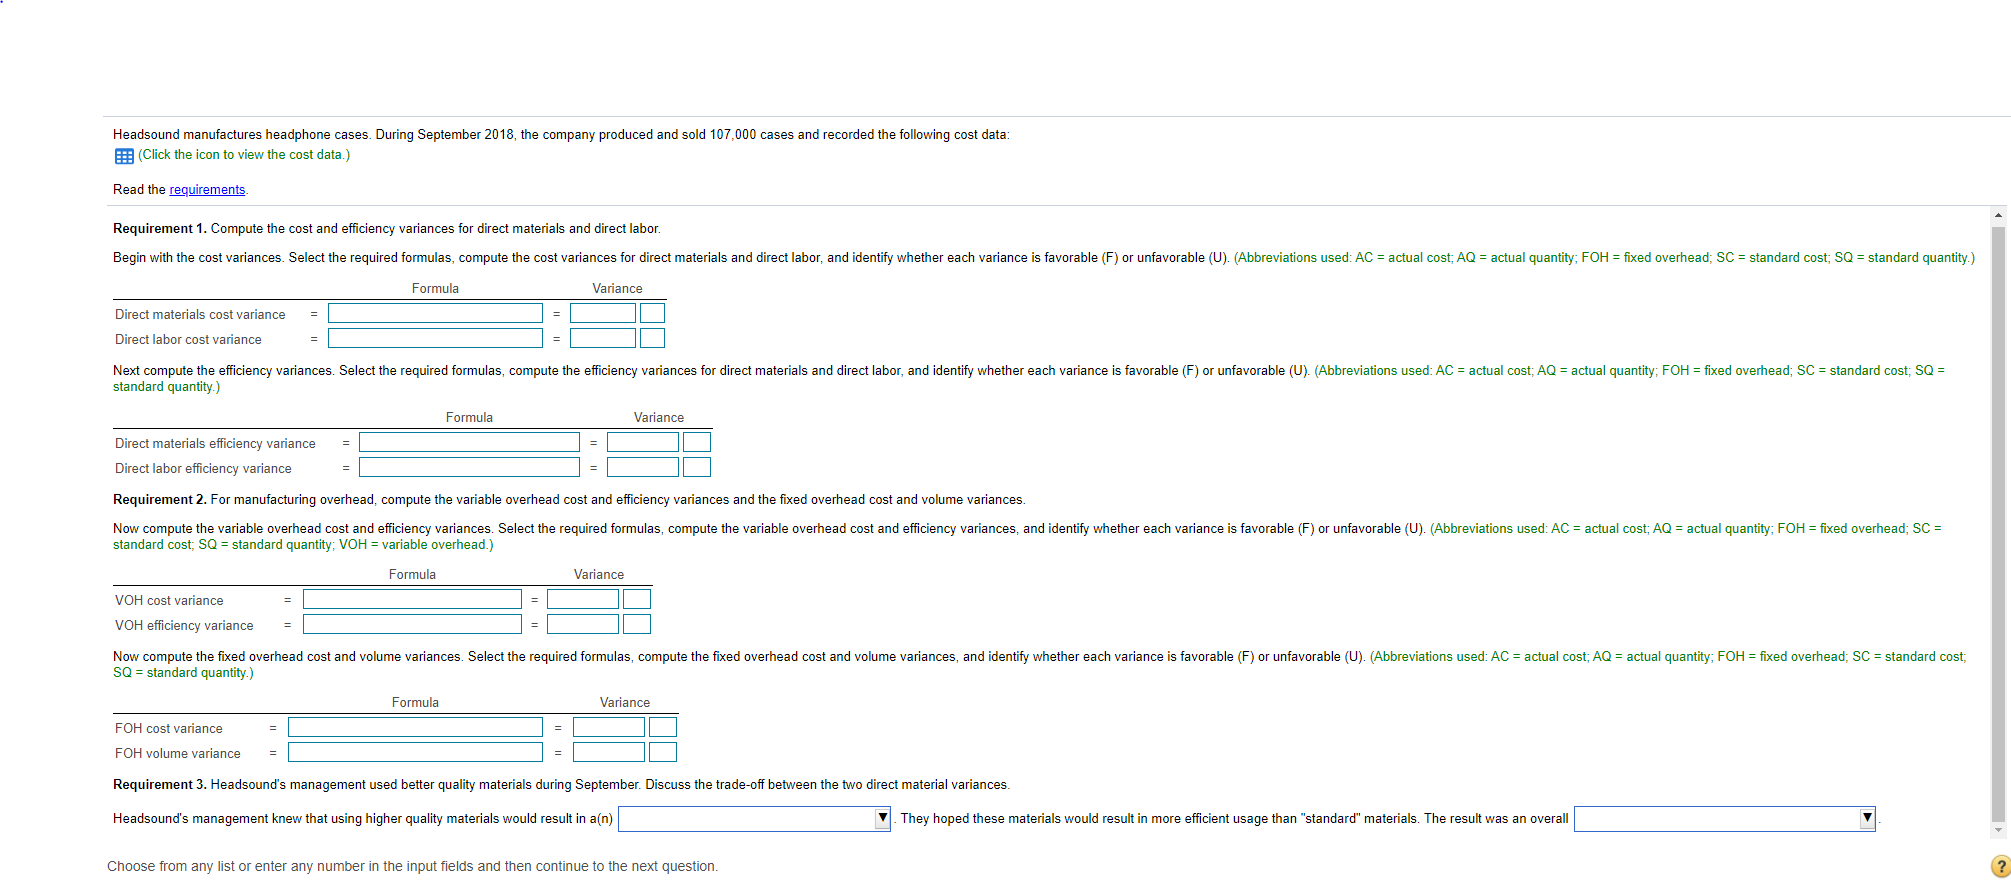
Task: Click FOH volume variance F/U box
Action: tap(663, 753)
